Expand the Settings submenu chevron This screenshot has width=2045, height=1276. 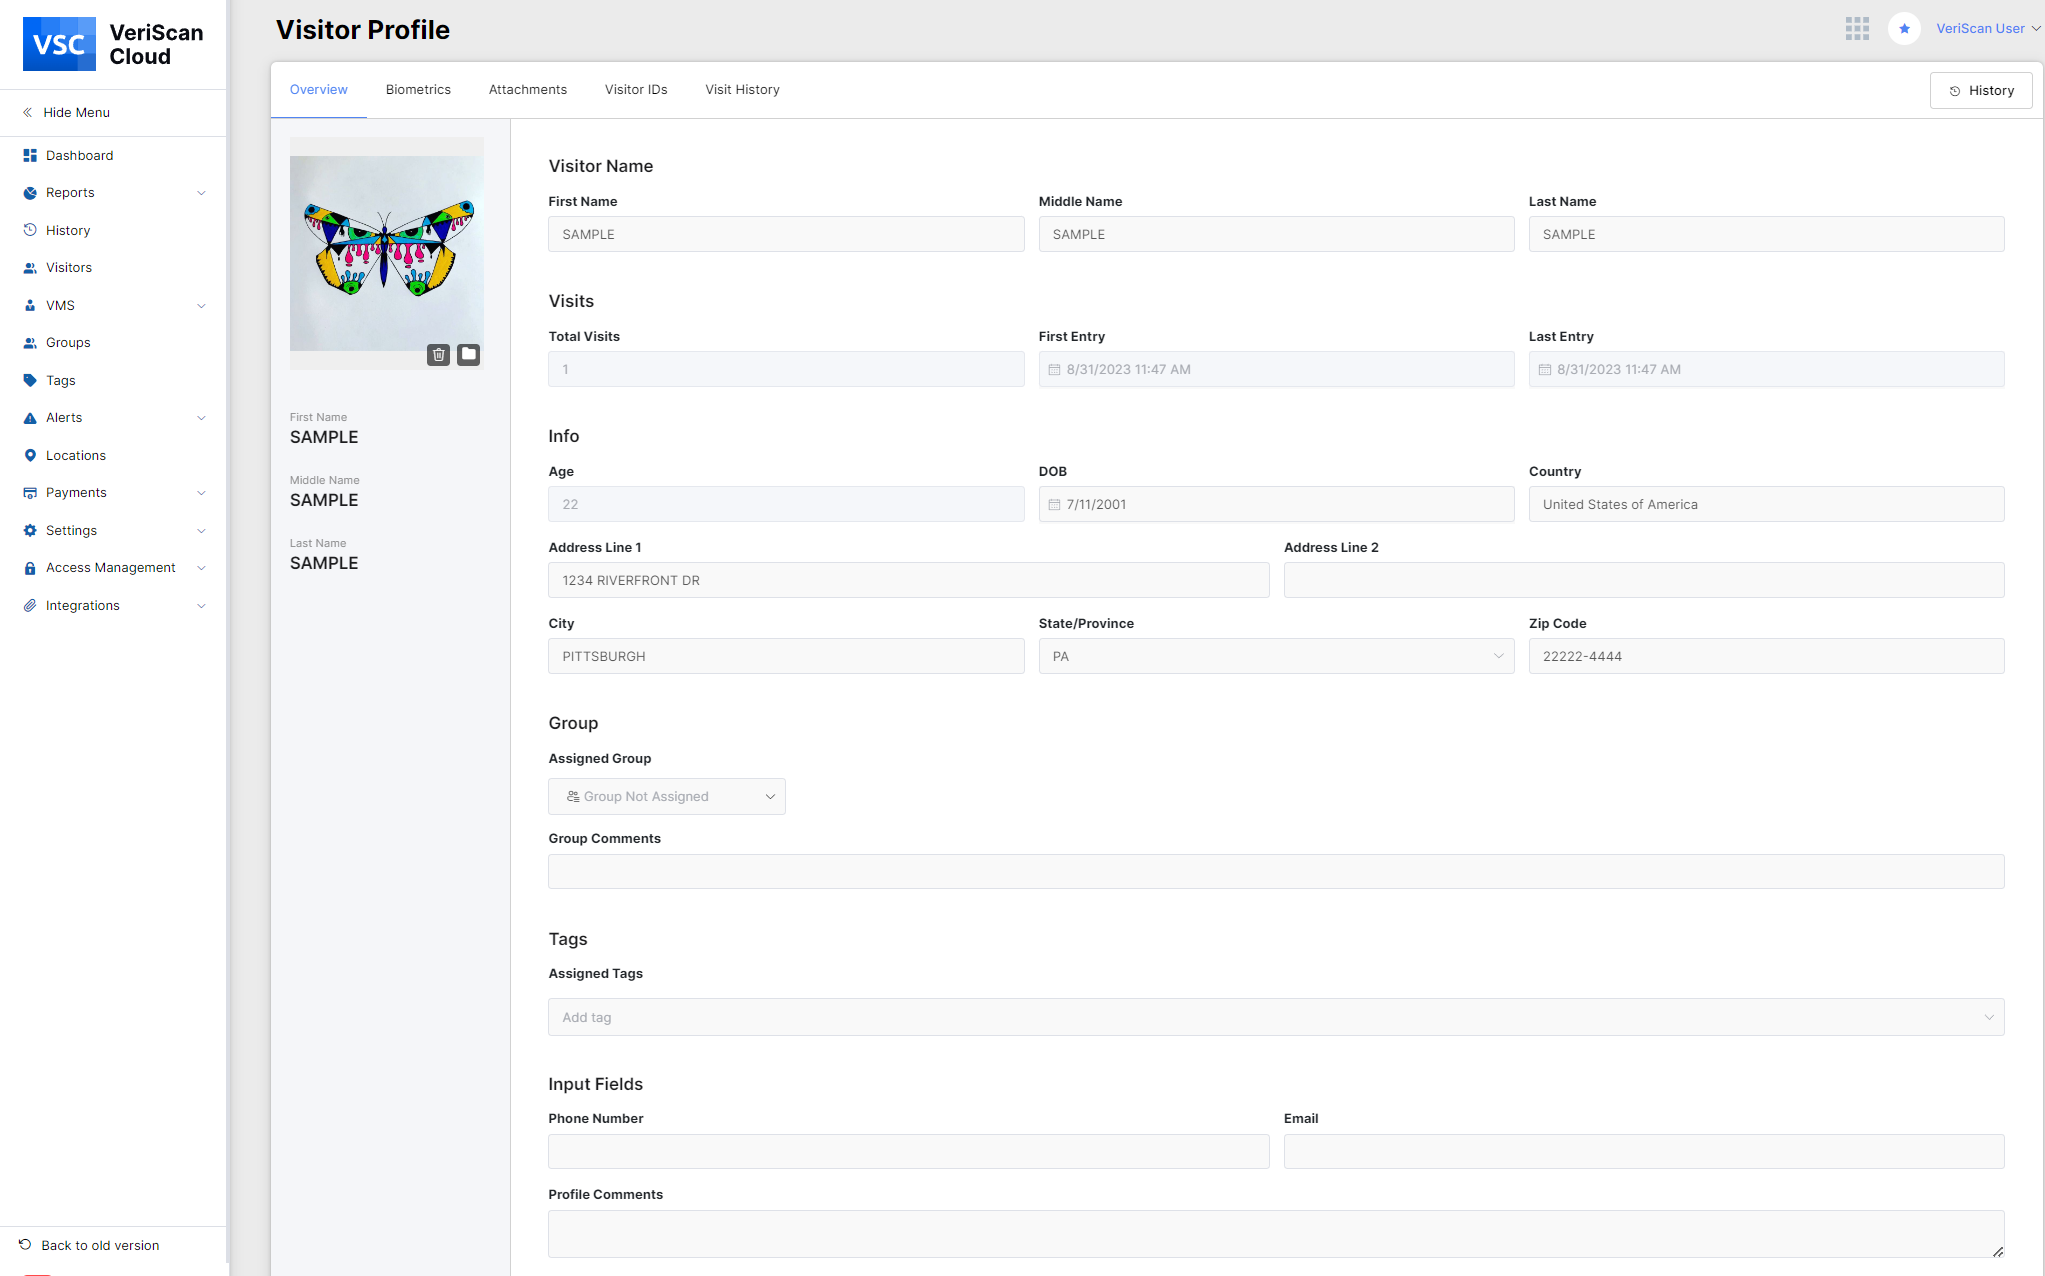(x=201, y=530)
